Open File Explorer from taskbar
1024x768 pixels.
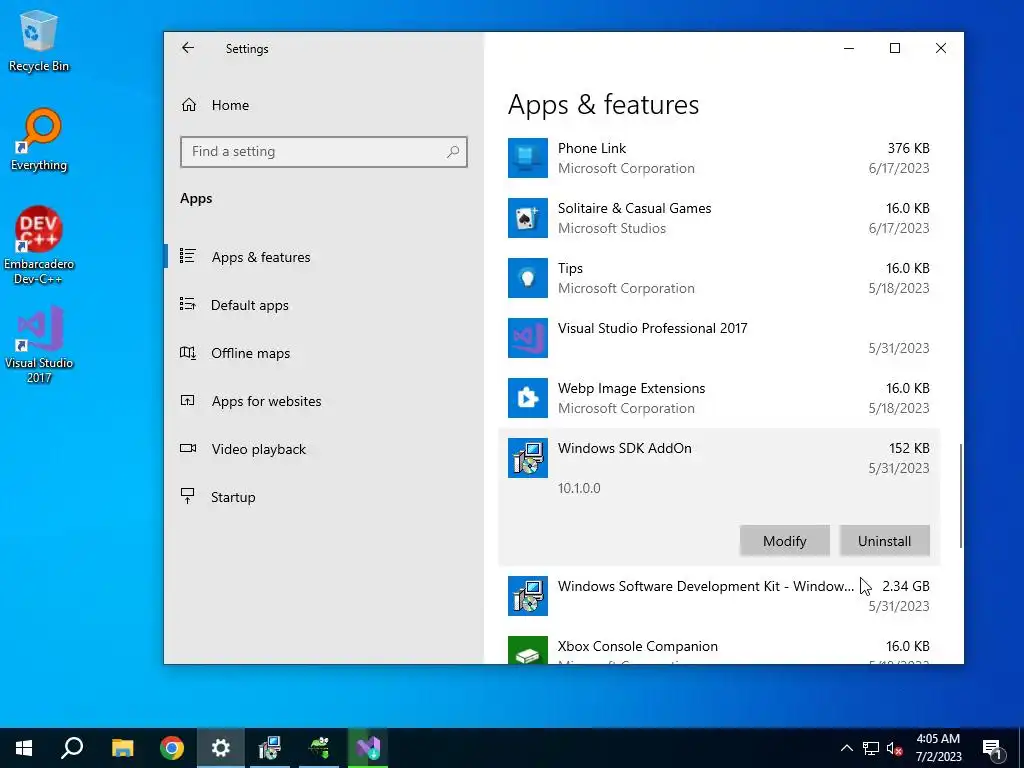click(122, 748)
